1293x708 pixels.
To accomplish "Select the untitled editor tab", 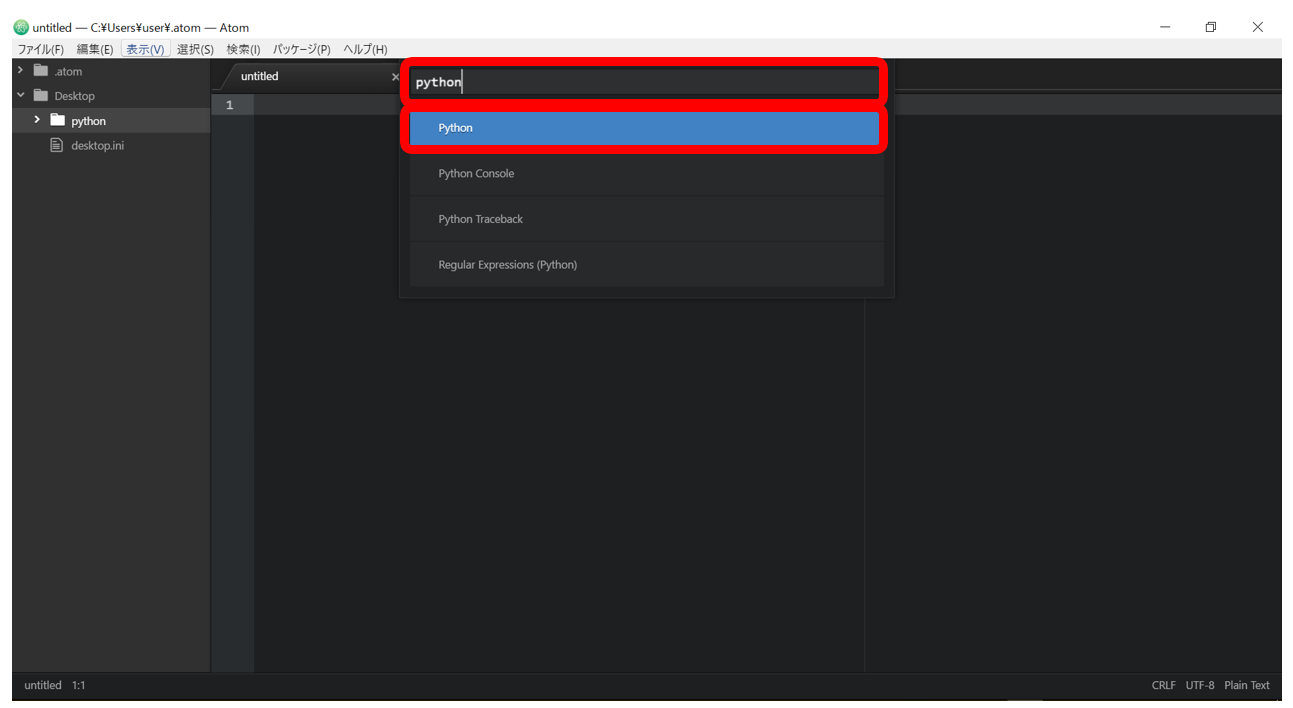I will pos(260,77).
